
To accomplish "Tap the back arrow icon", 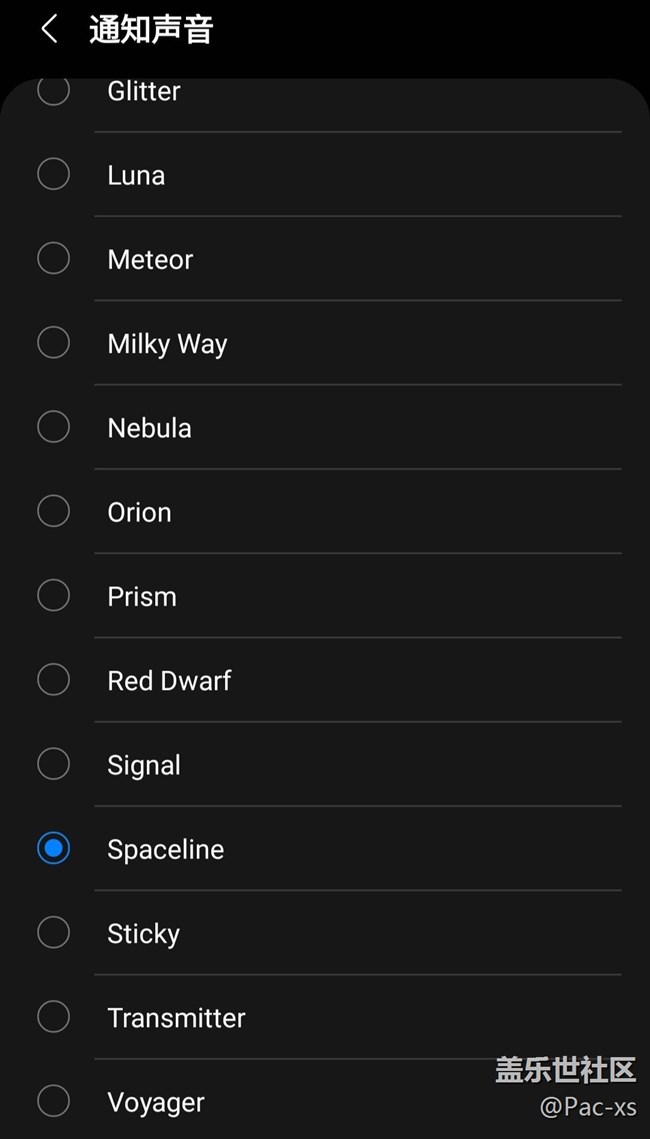I will [x=49, y=29].
